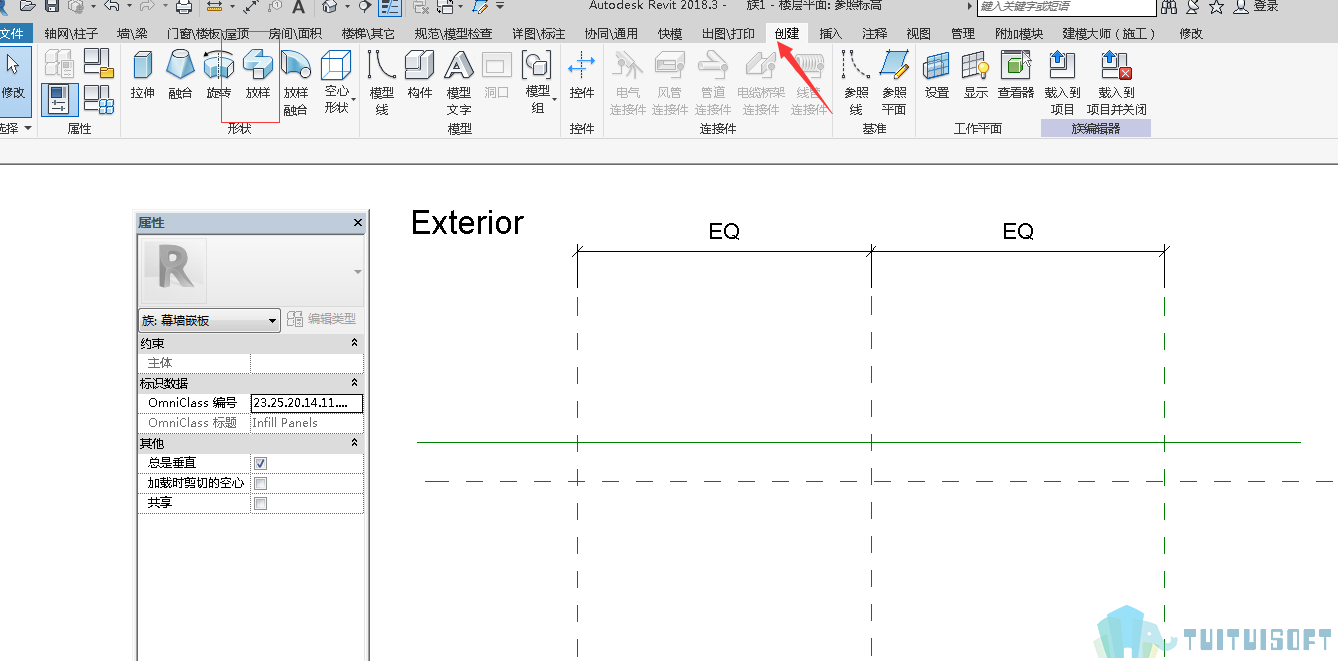This screenshot has width=1338, height=661.
Task: Click the OmniClass 编号 value field
Action: click(x=307, y=403)
